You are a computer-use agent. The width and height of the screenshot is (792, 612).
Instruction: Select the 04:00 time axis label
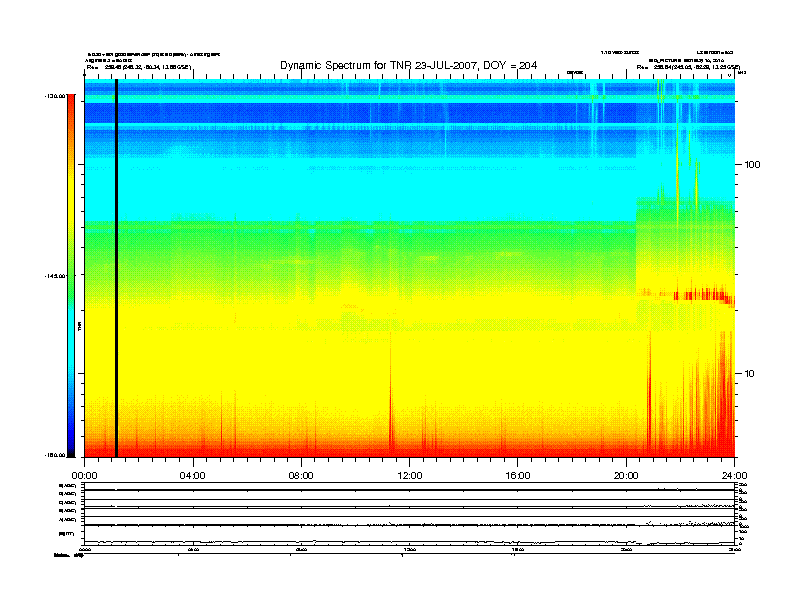(x=193, y=476)
